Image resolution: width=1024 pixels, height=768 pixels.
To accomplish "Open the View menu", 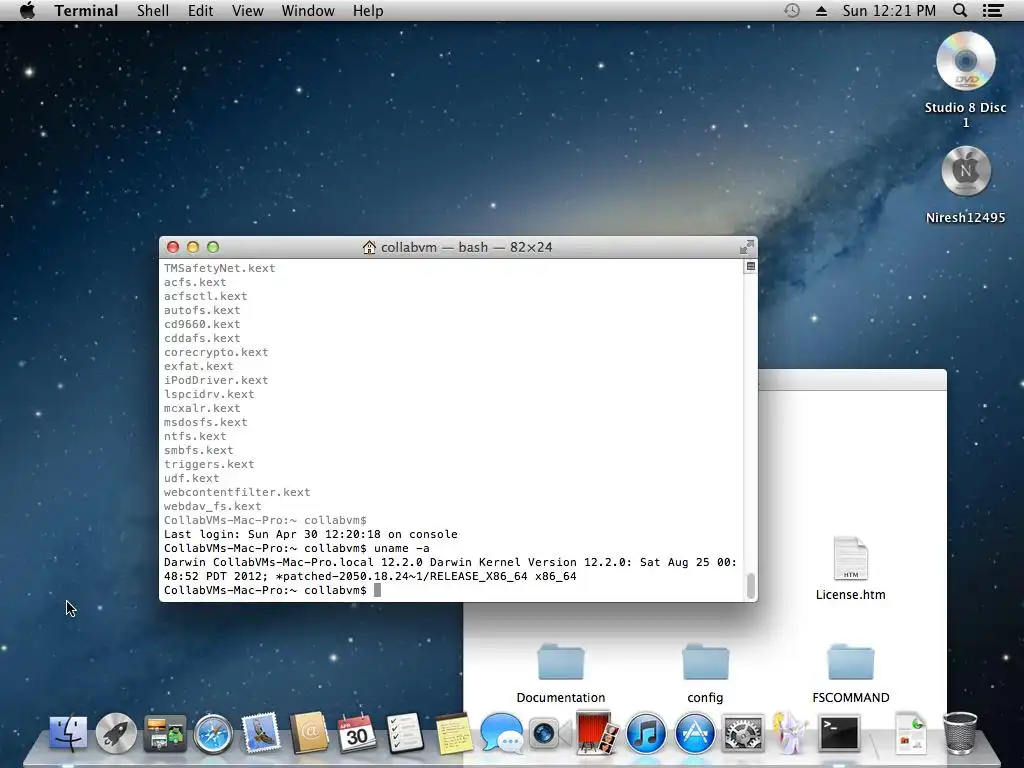I will [248, 10].
